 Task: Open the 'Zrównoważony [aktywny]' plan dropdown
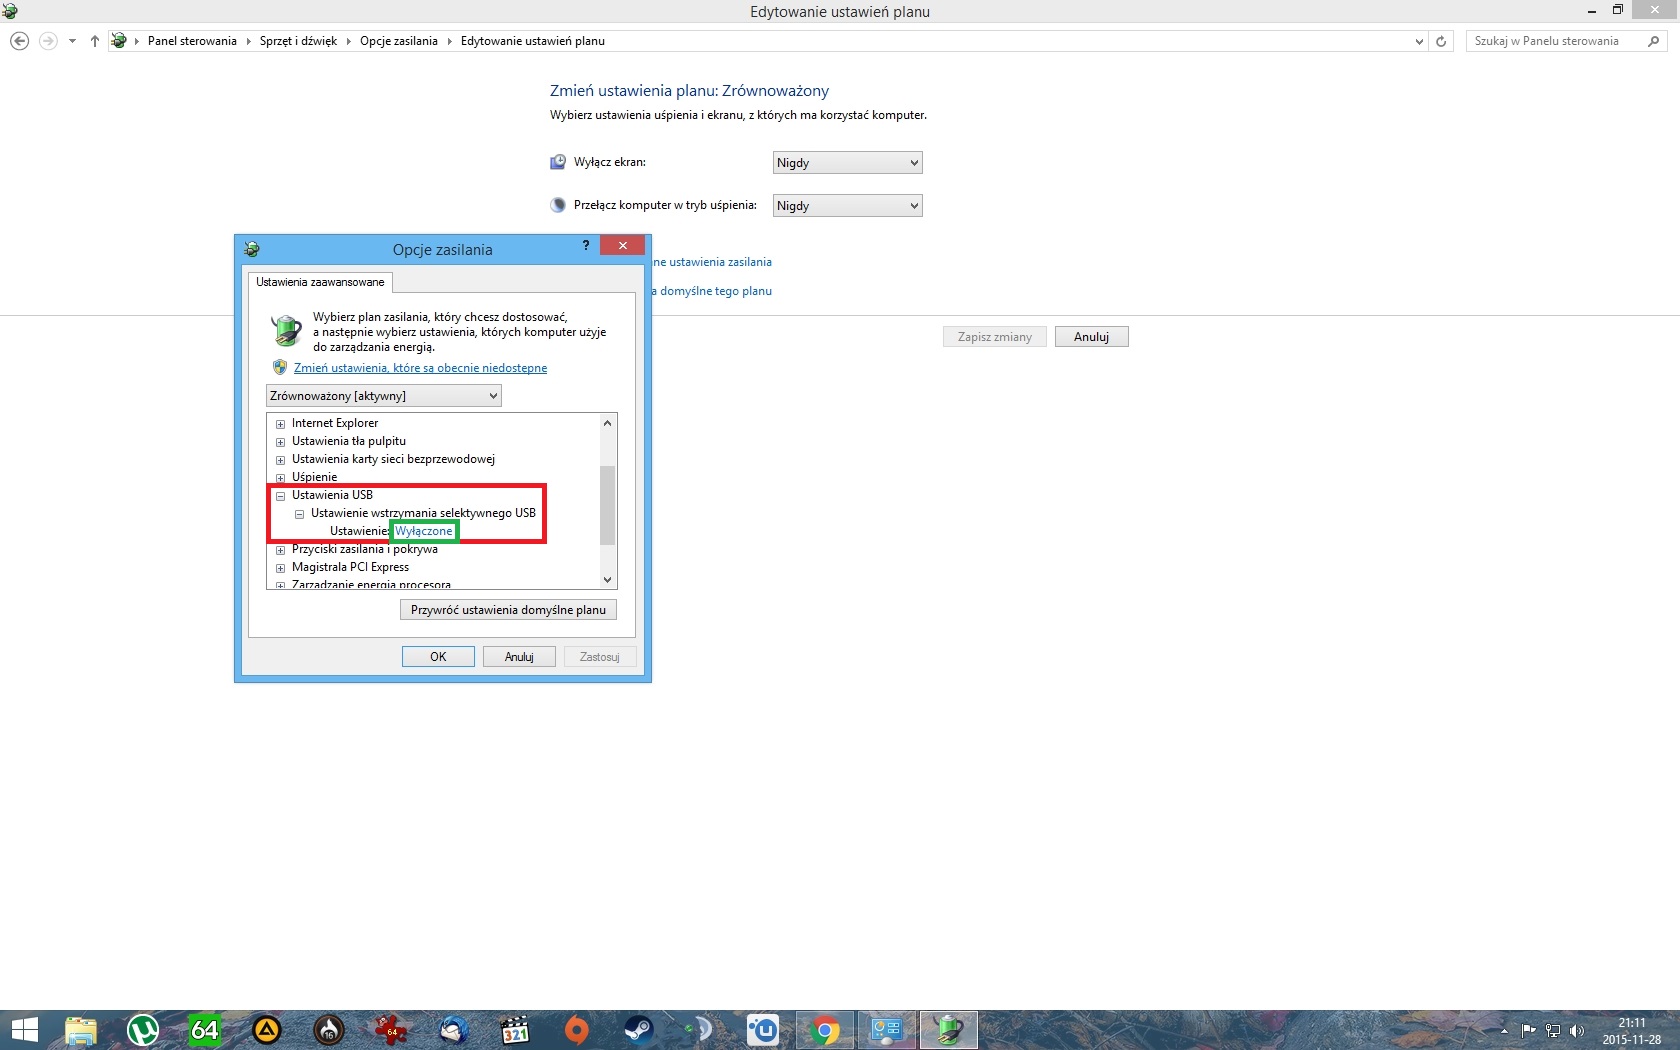(384, 396)
